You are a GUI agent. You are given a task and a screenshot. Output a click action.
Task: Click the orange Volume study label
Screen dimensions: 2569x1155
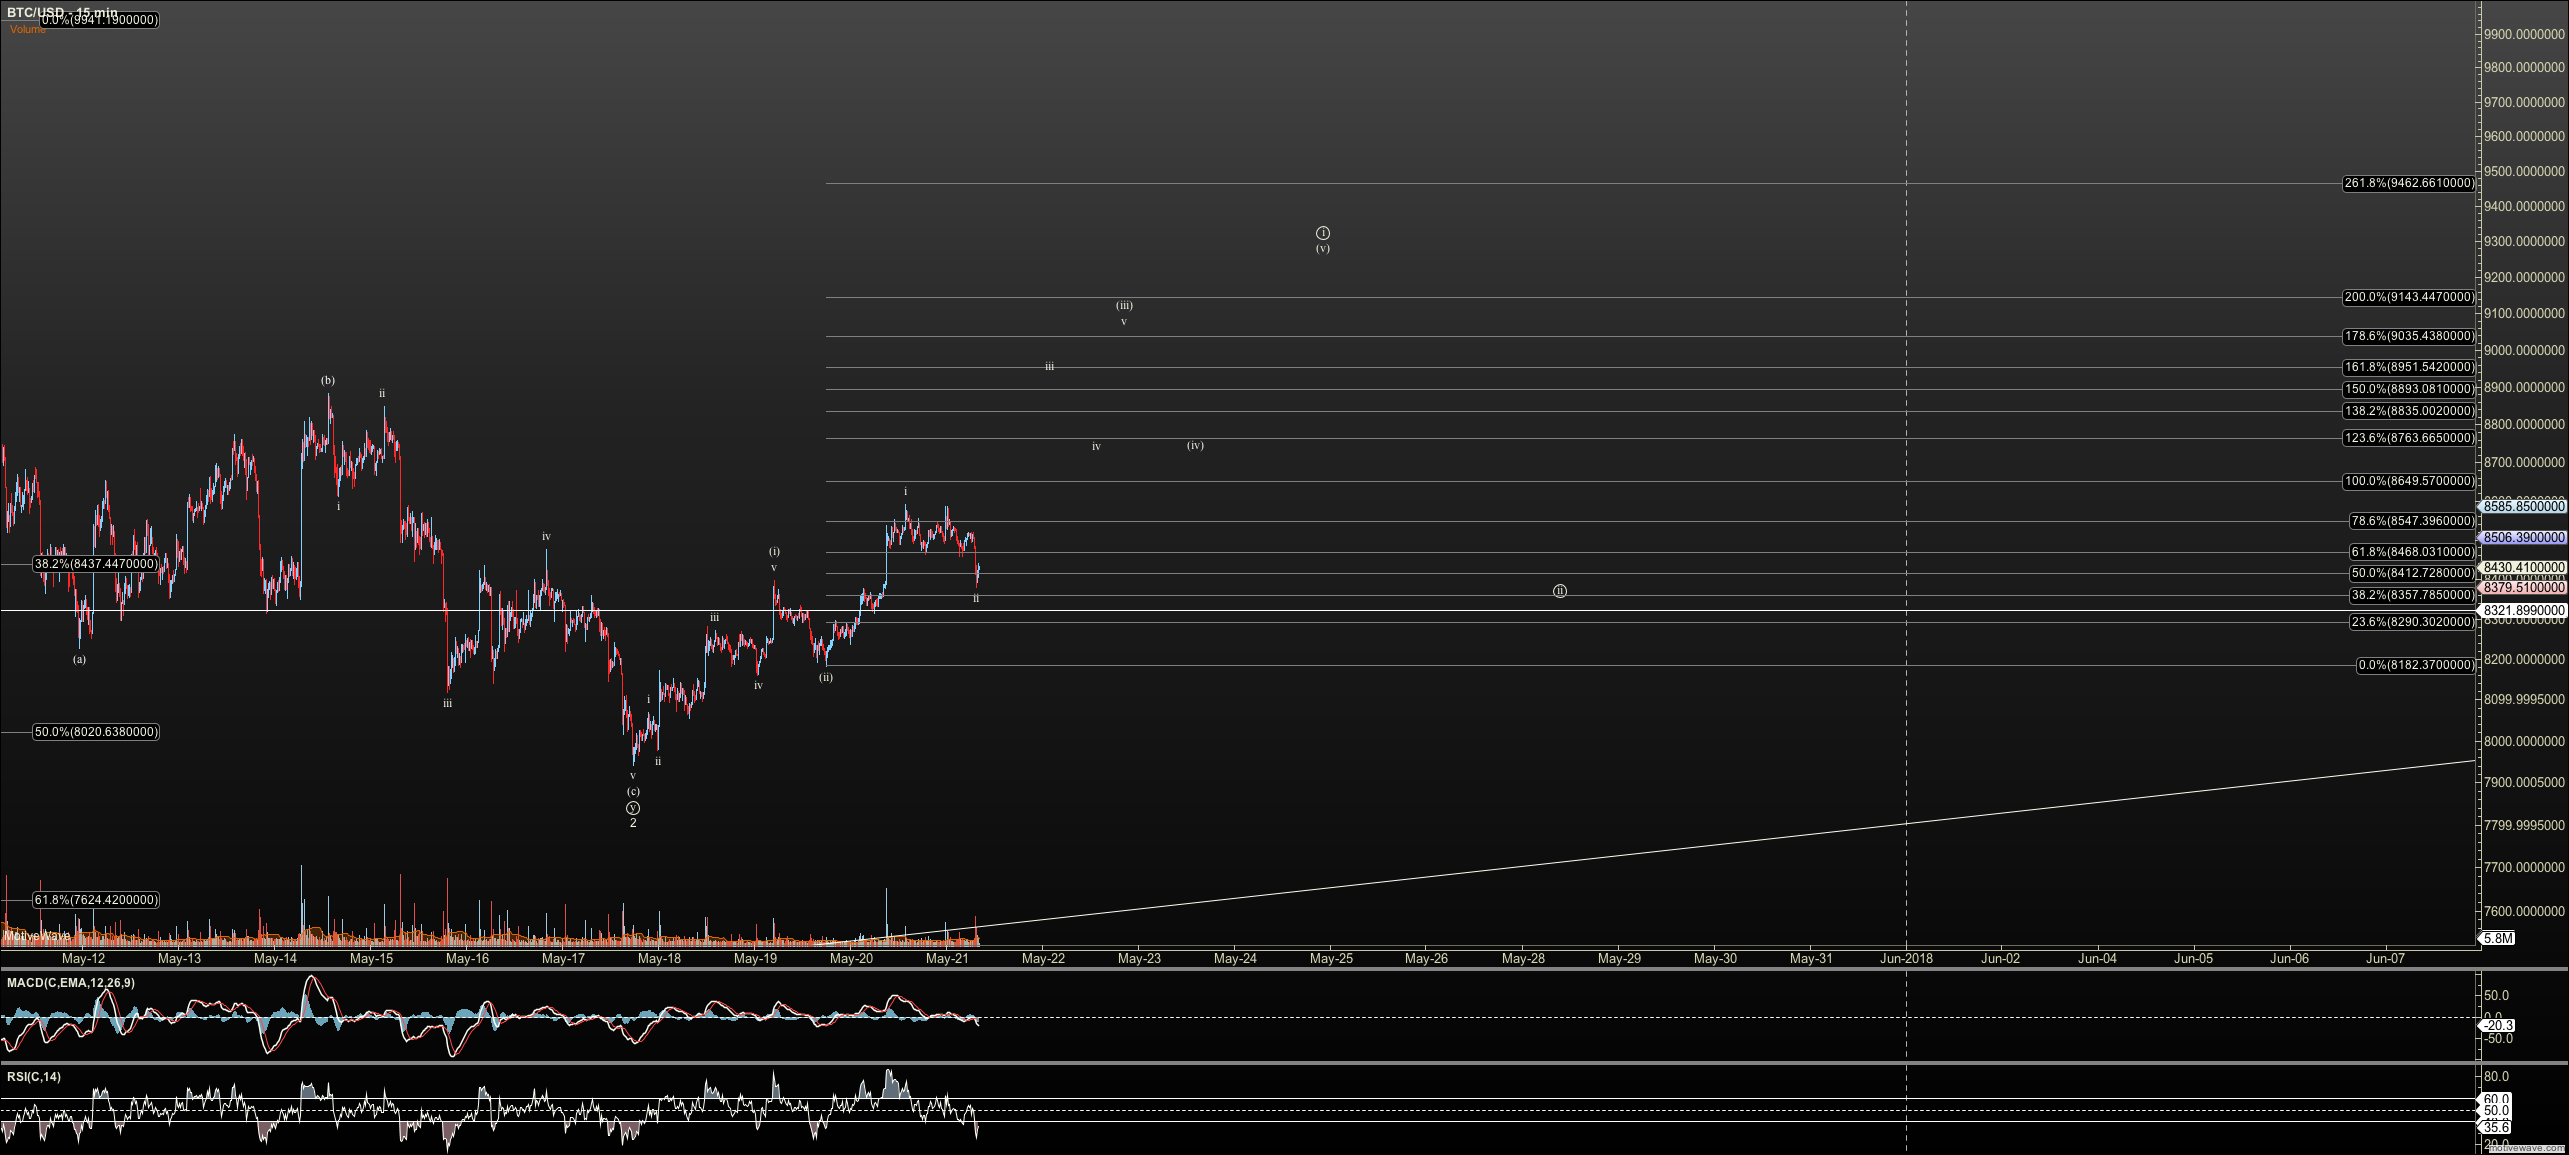pyautogui.click(x=28, y=30)
